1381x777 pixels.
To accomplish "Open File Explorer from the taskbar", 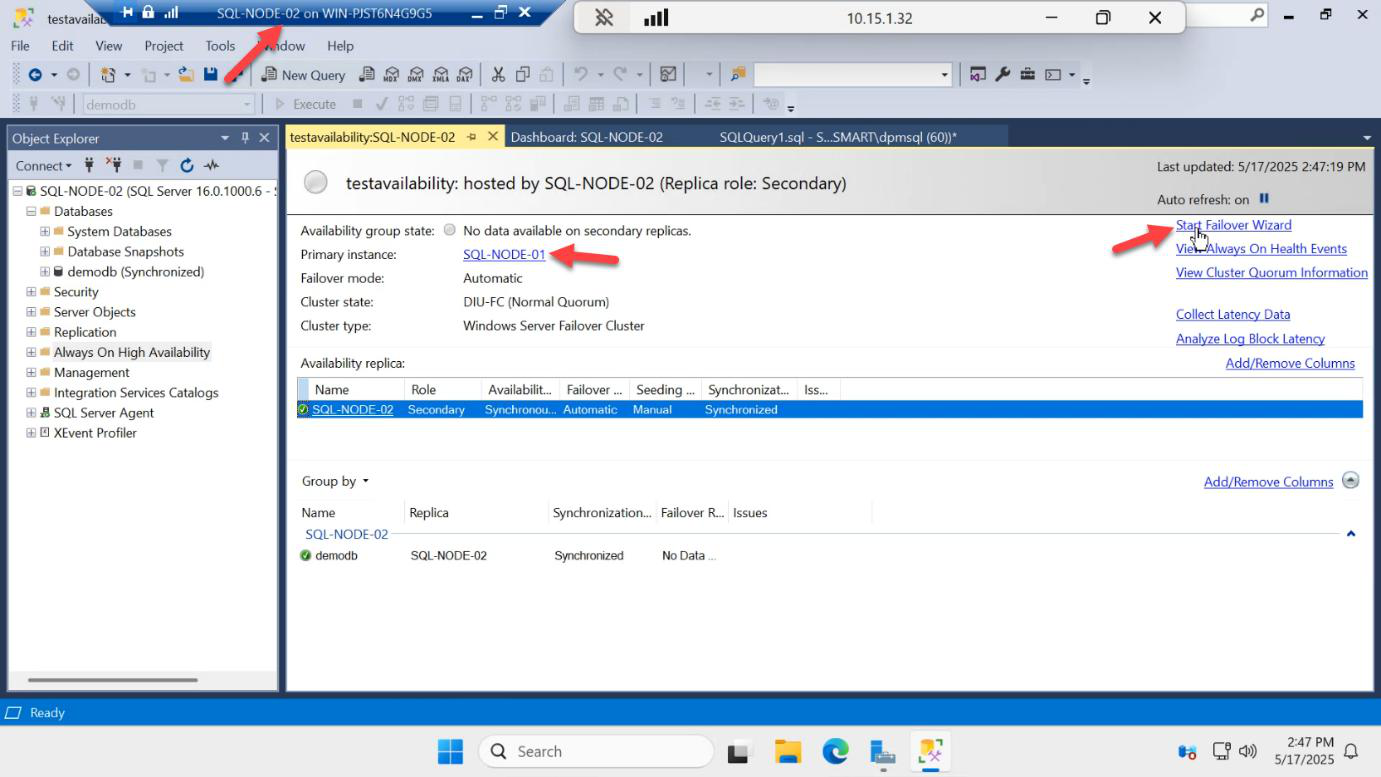I will pyautogui.click(x=788, y=751).
